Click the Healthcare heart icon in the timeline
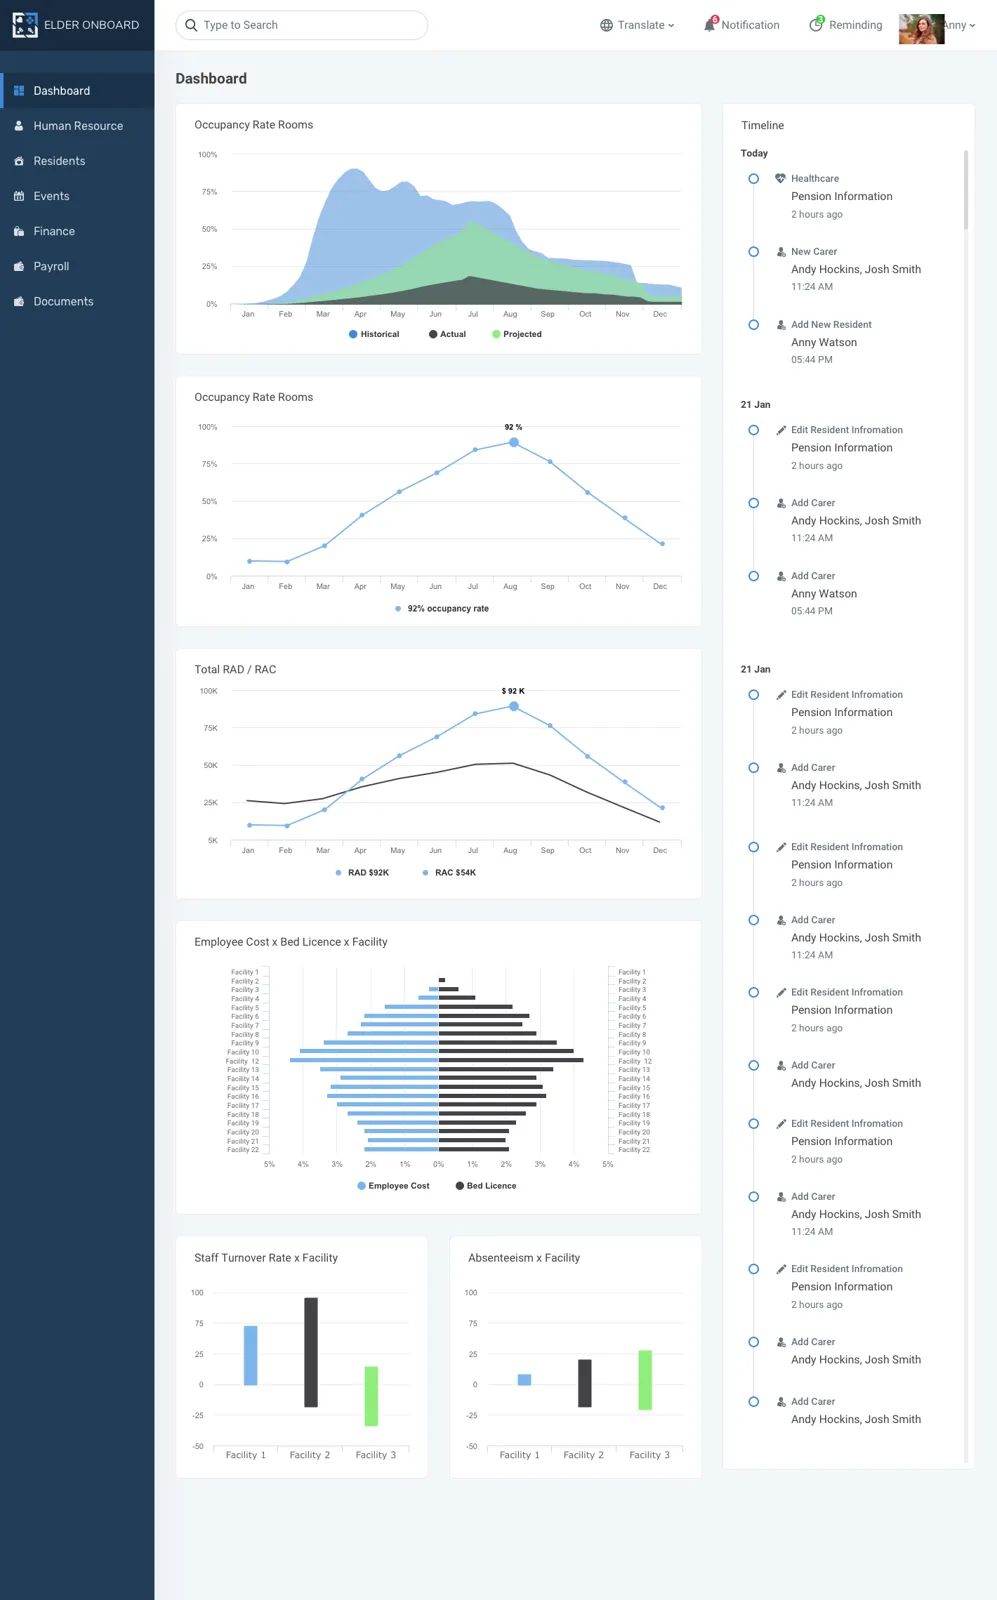Viewport: 997px width, 1600px height. coord(780,179)
